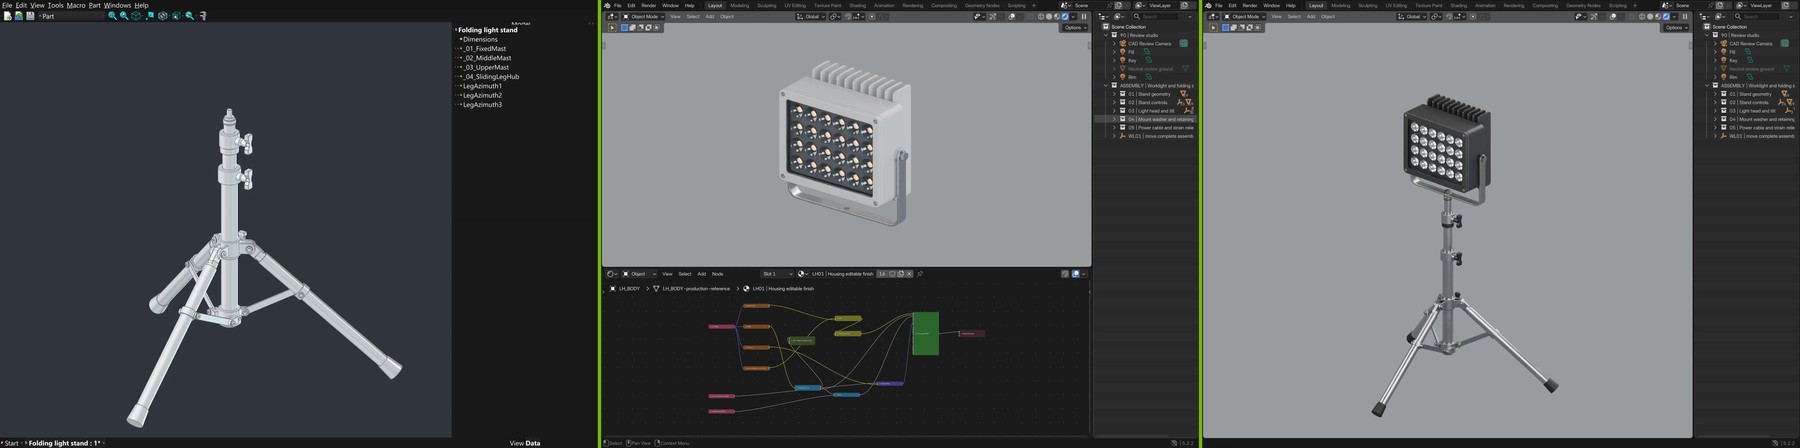This screenshot has width=1800, height=448.
Task: Click the Blender logo in the middle window
Action: click(x=608, y=5)
